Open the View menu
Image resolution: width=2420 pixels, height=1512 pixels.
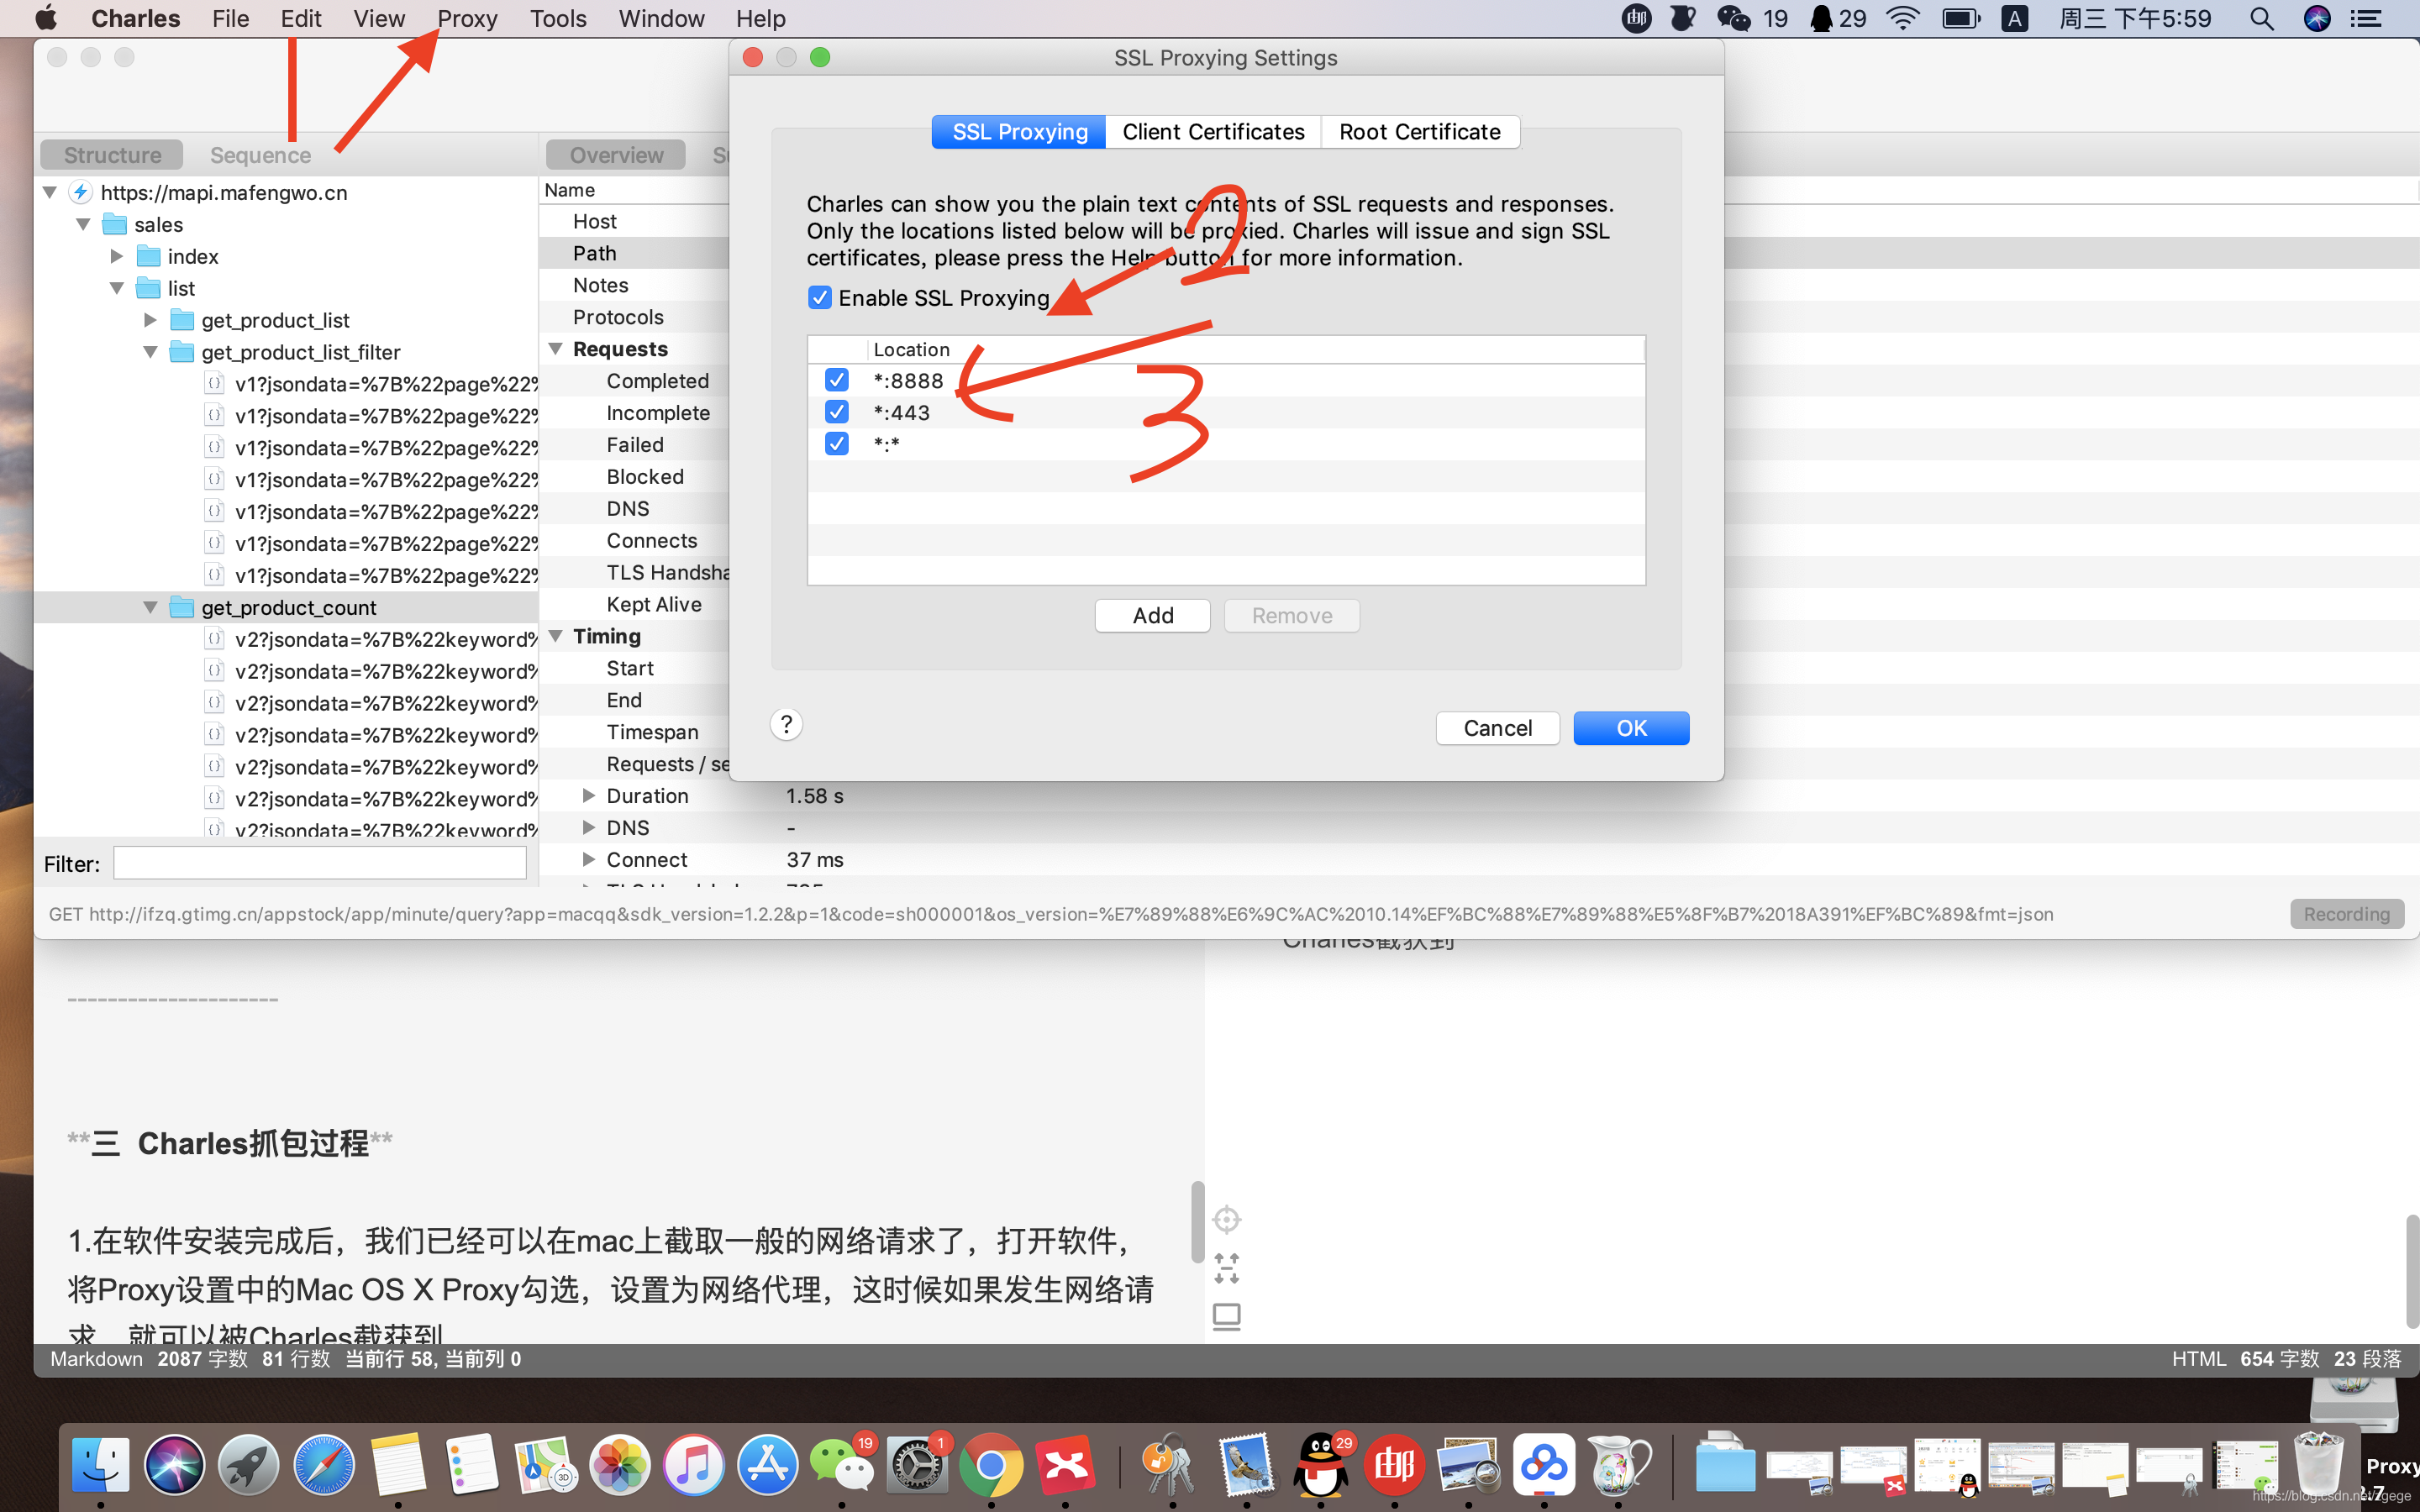click(x=379, y=18)
